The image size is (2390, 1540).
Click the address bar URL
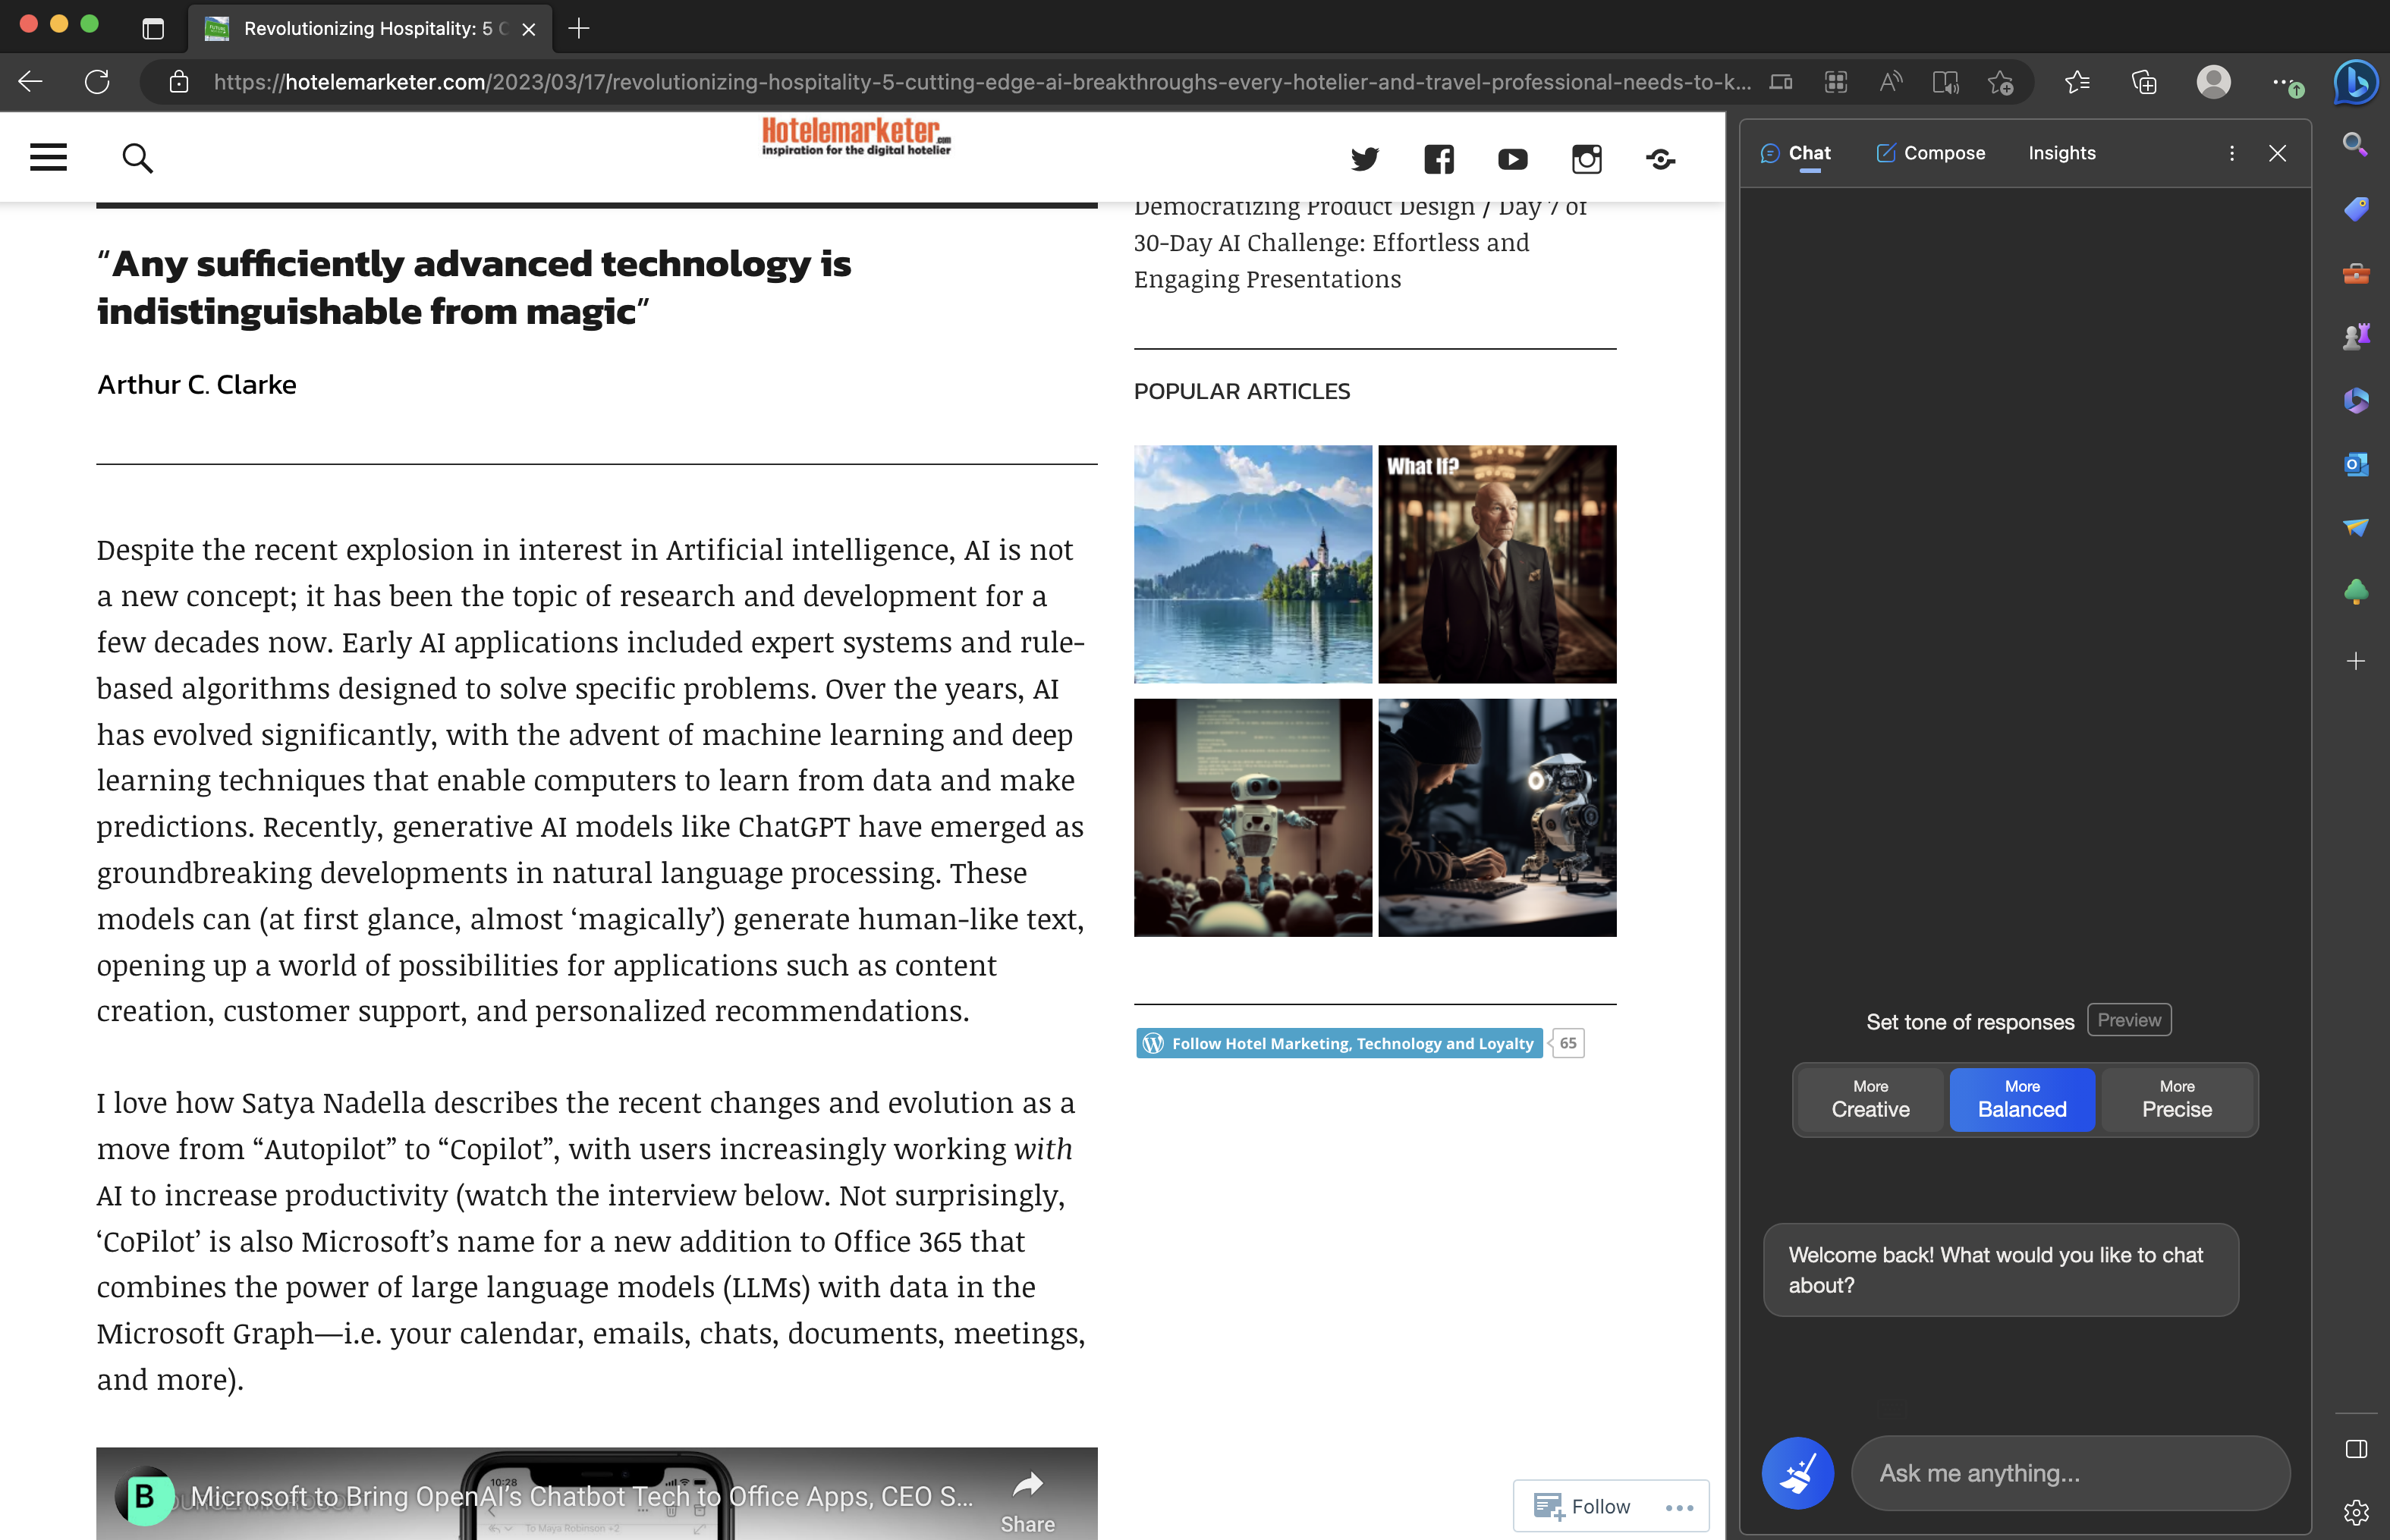click(x=980, y=82)
